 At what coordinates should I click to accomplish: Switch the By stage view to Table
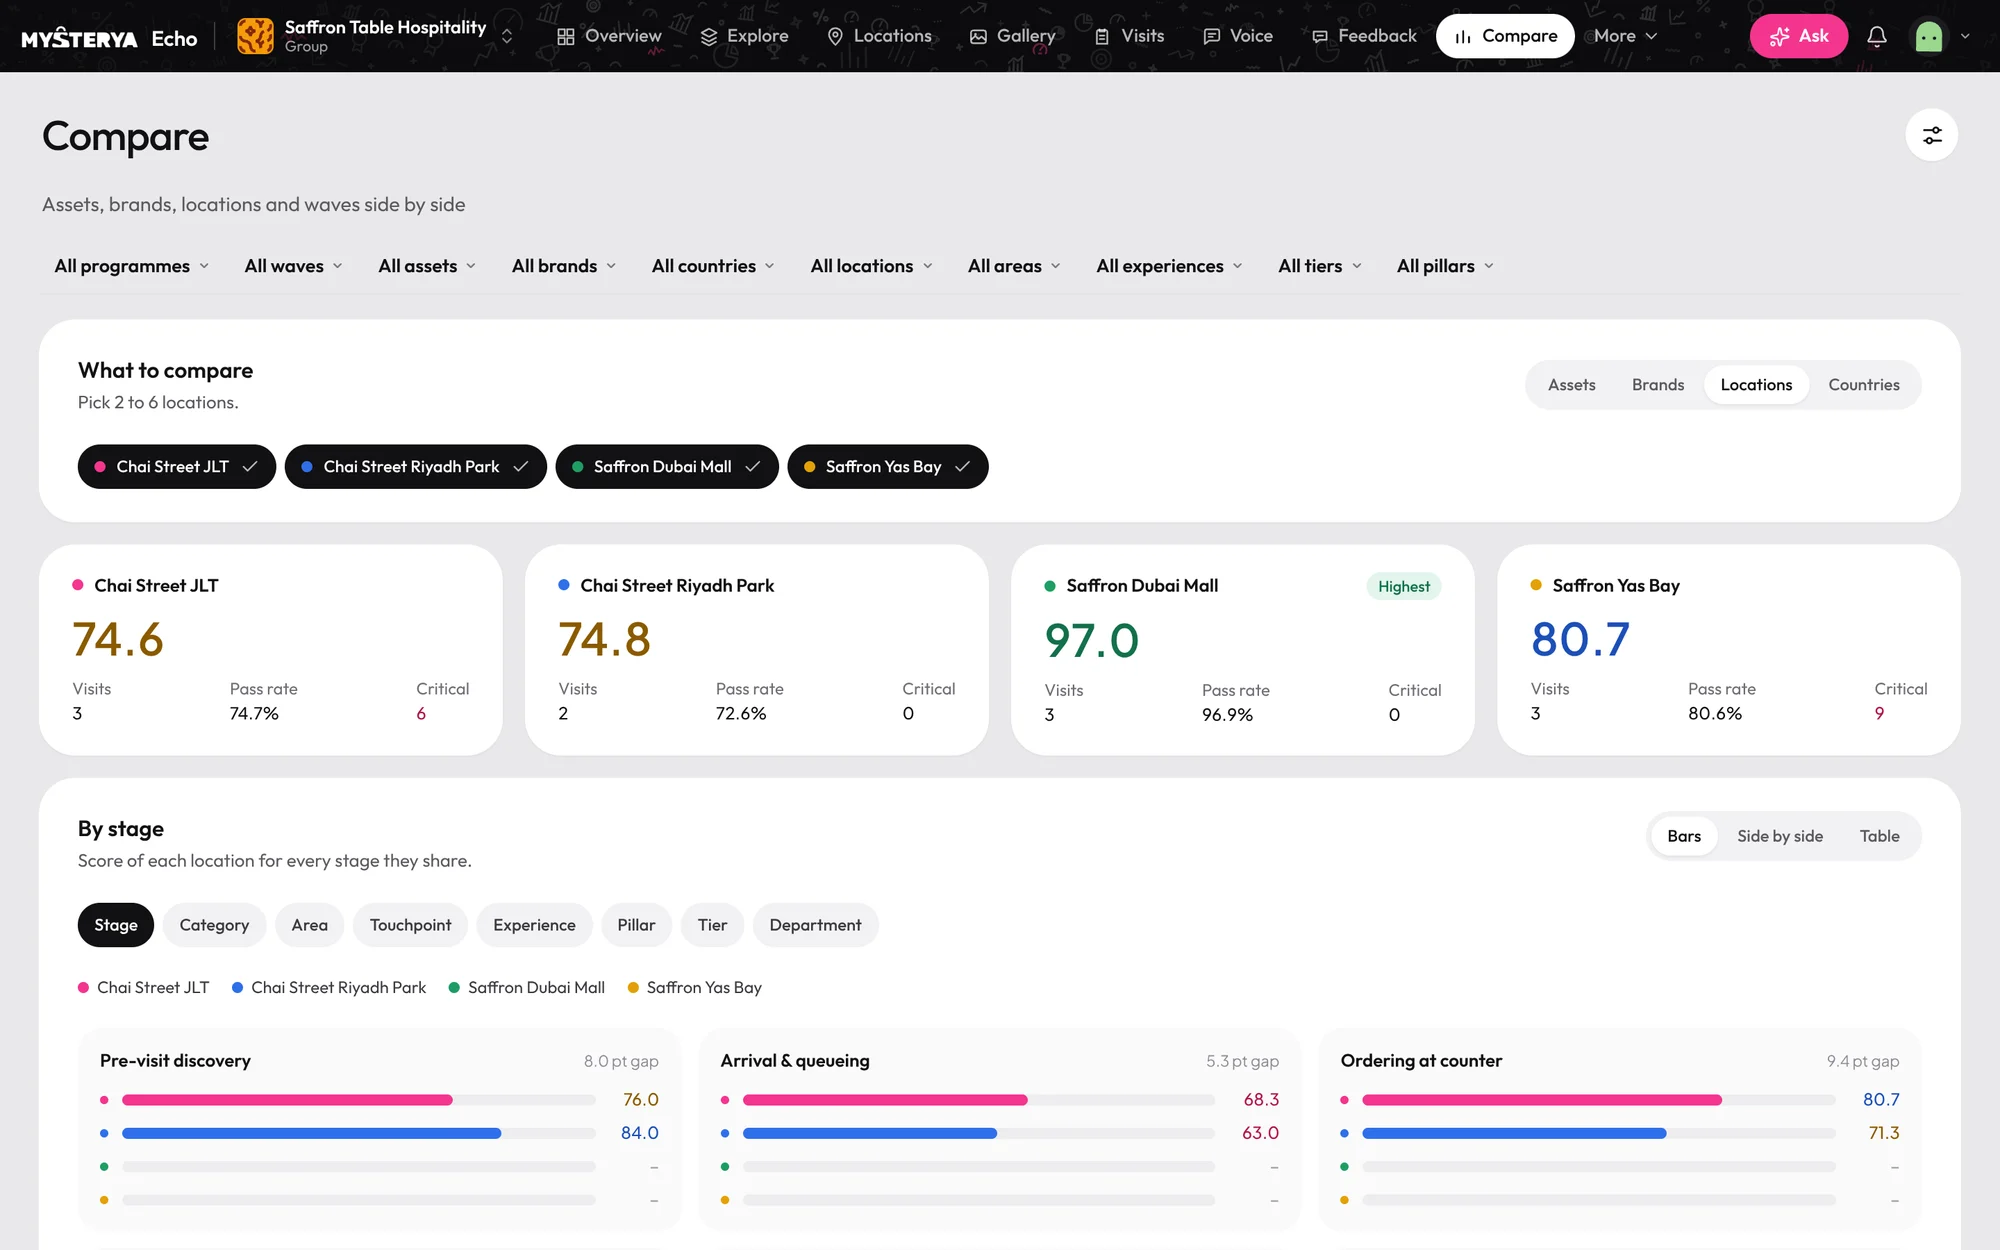pyautogui.click(x=1879, y=836)
